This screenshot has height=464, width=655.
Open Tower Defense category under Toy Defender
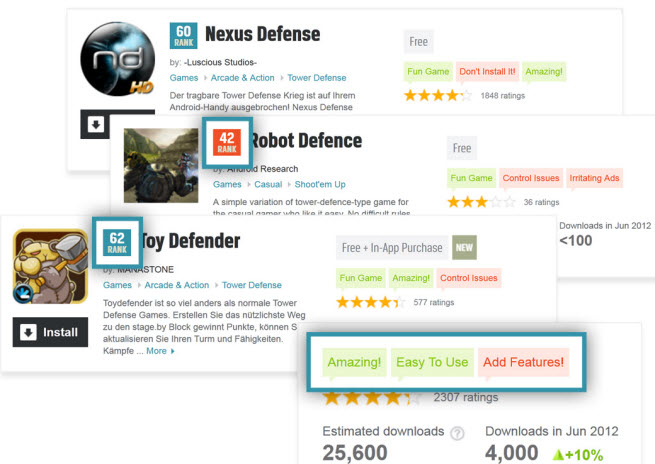pos(252,285)
